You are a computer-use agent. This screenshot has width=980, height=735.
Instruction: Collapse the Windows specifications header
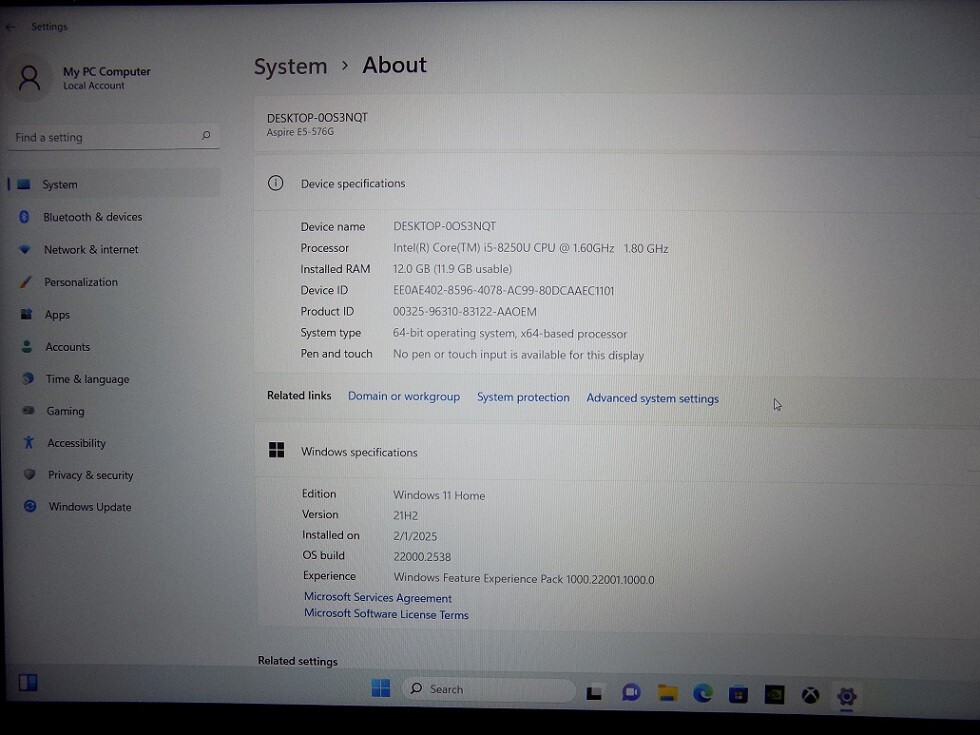tap(616, 451)
